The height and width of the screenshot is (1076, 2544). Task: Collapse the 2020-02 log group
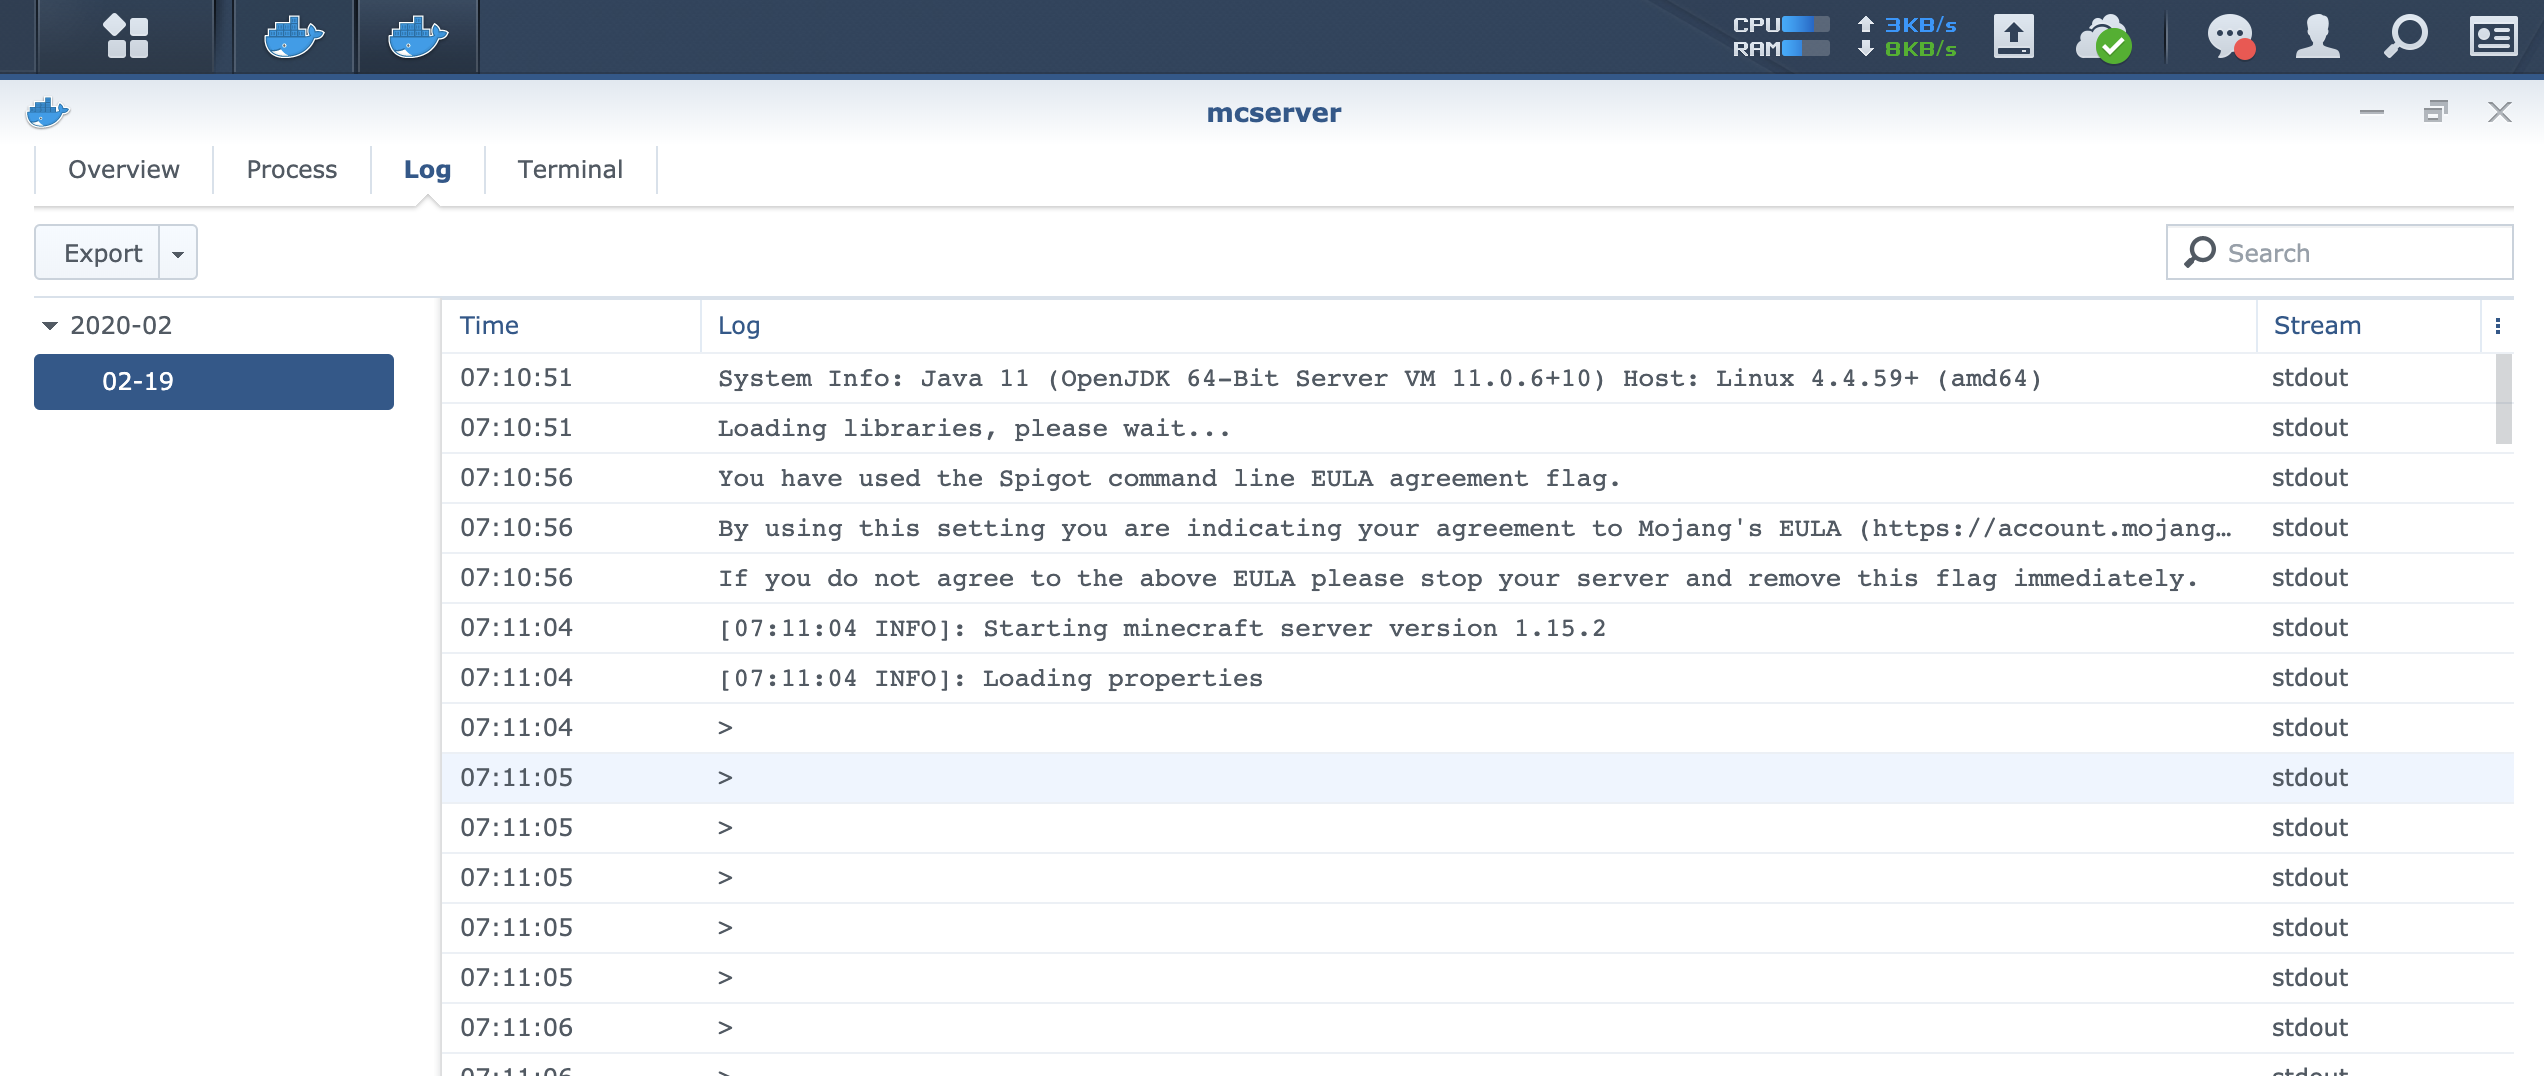pos(47,324)
